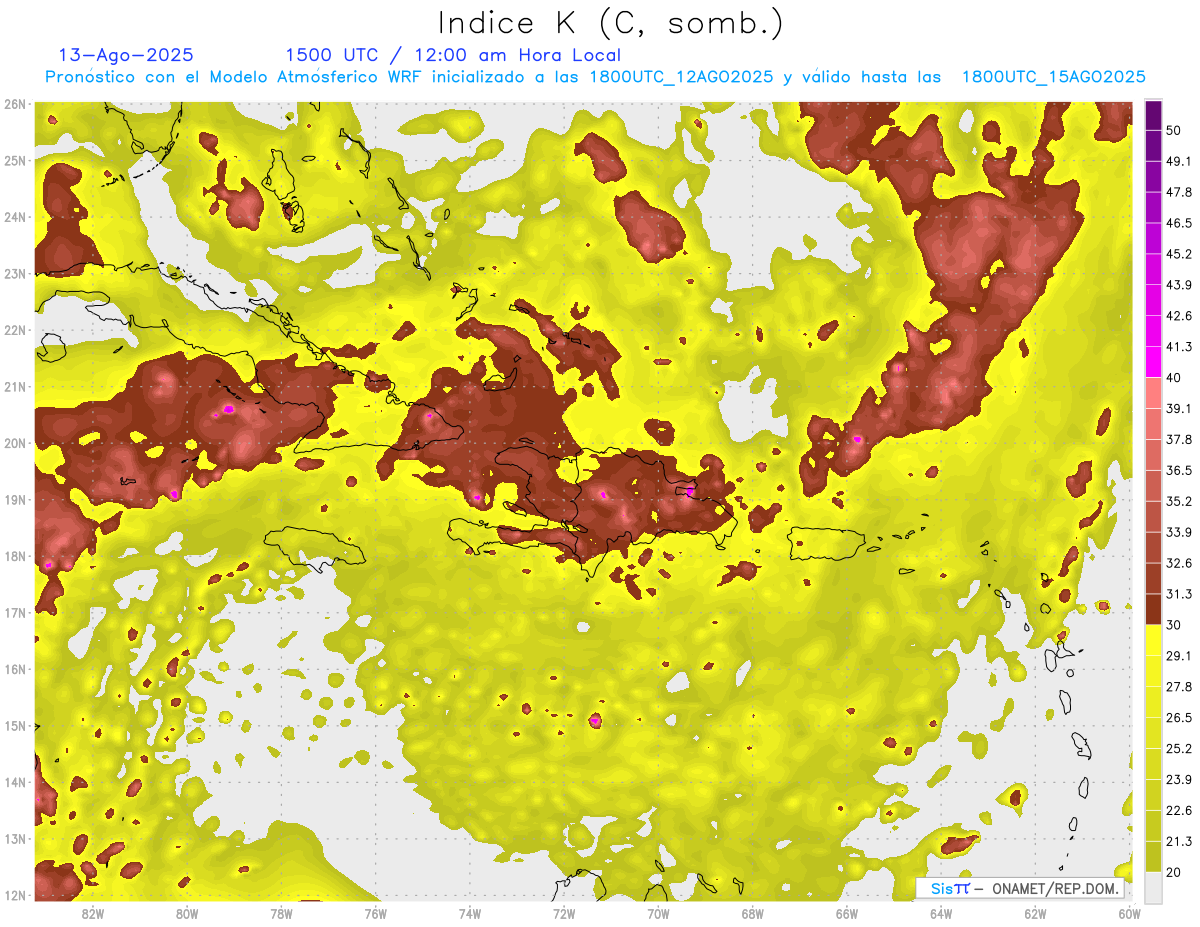
Task: Click the '66W' longitude label
Action: pyautogui.click(x=847, y=914)
